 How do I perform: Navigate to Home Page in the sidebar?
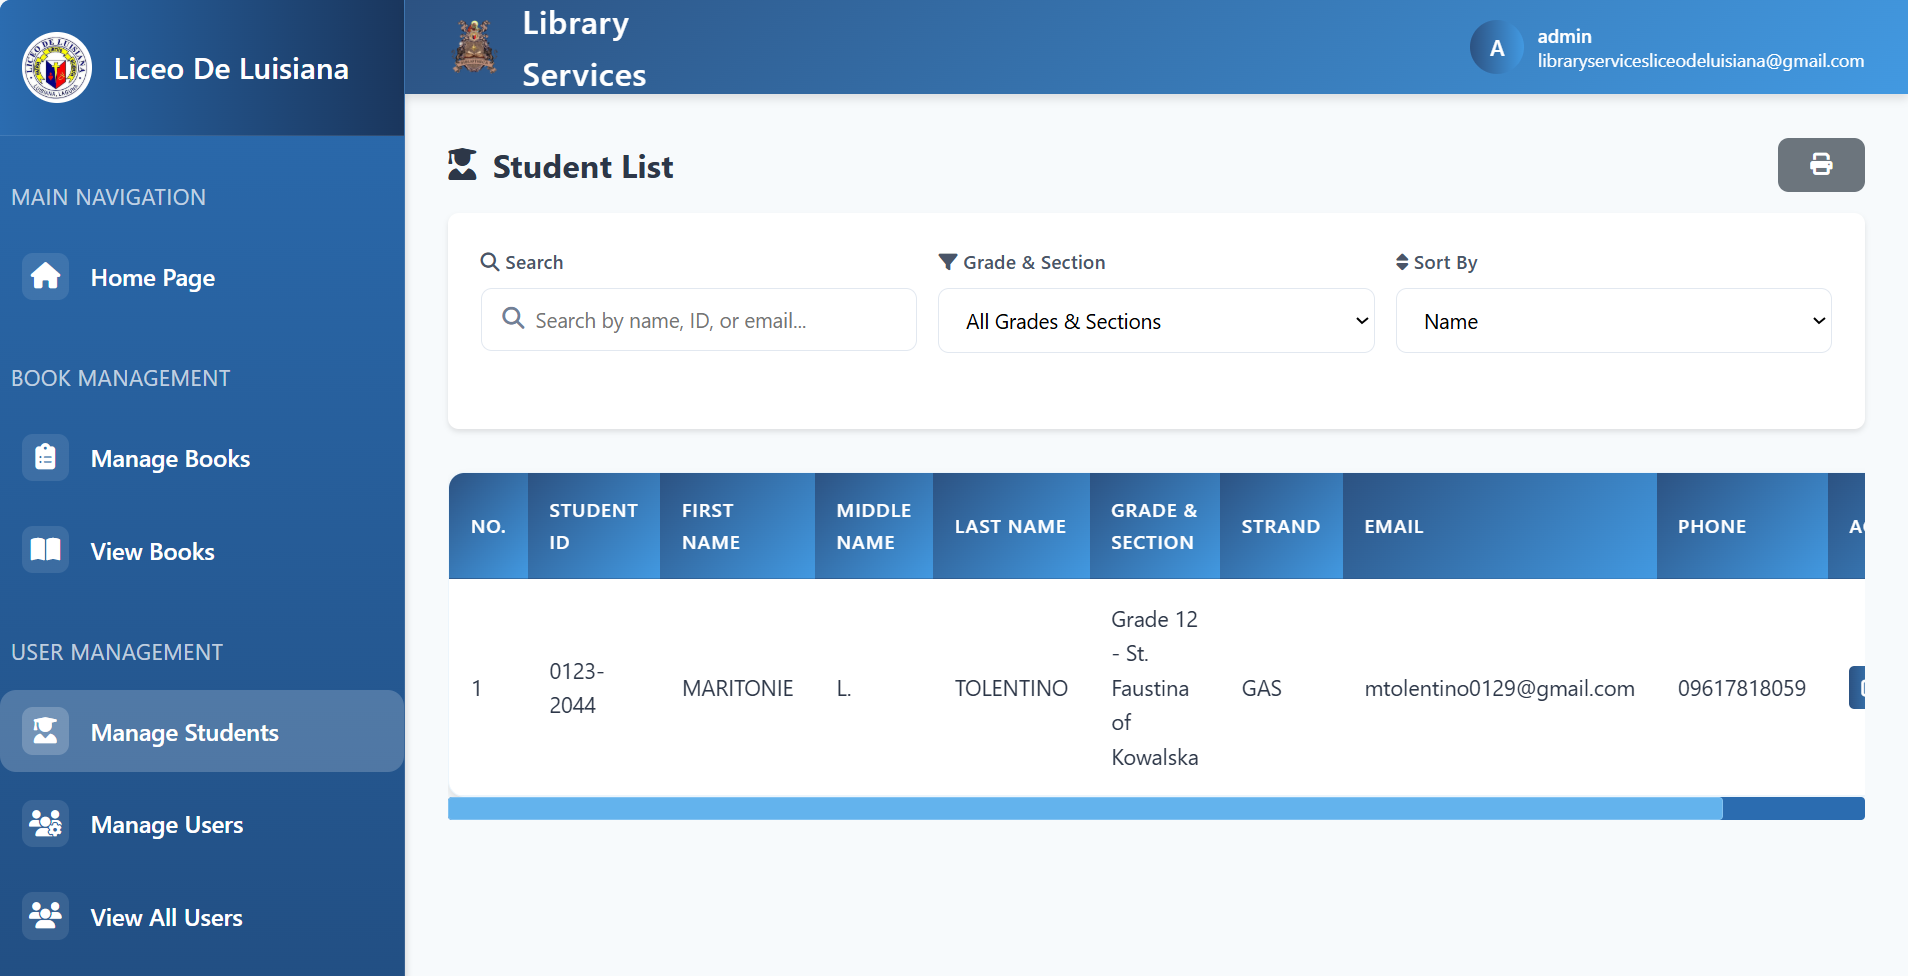coord(152,277)
